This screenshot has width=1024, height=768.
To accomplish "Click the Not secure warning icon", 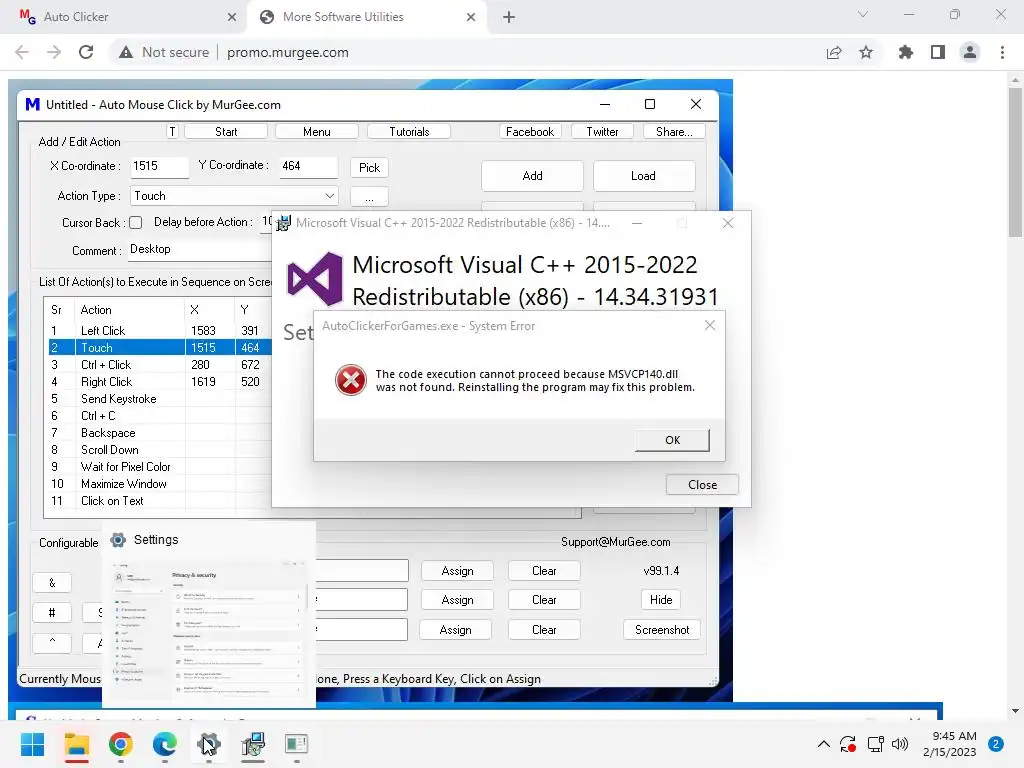I will coord(126,52).
